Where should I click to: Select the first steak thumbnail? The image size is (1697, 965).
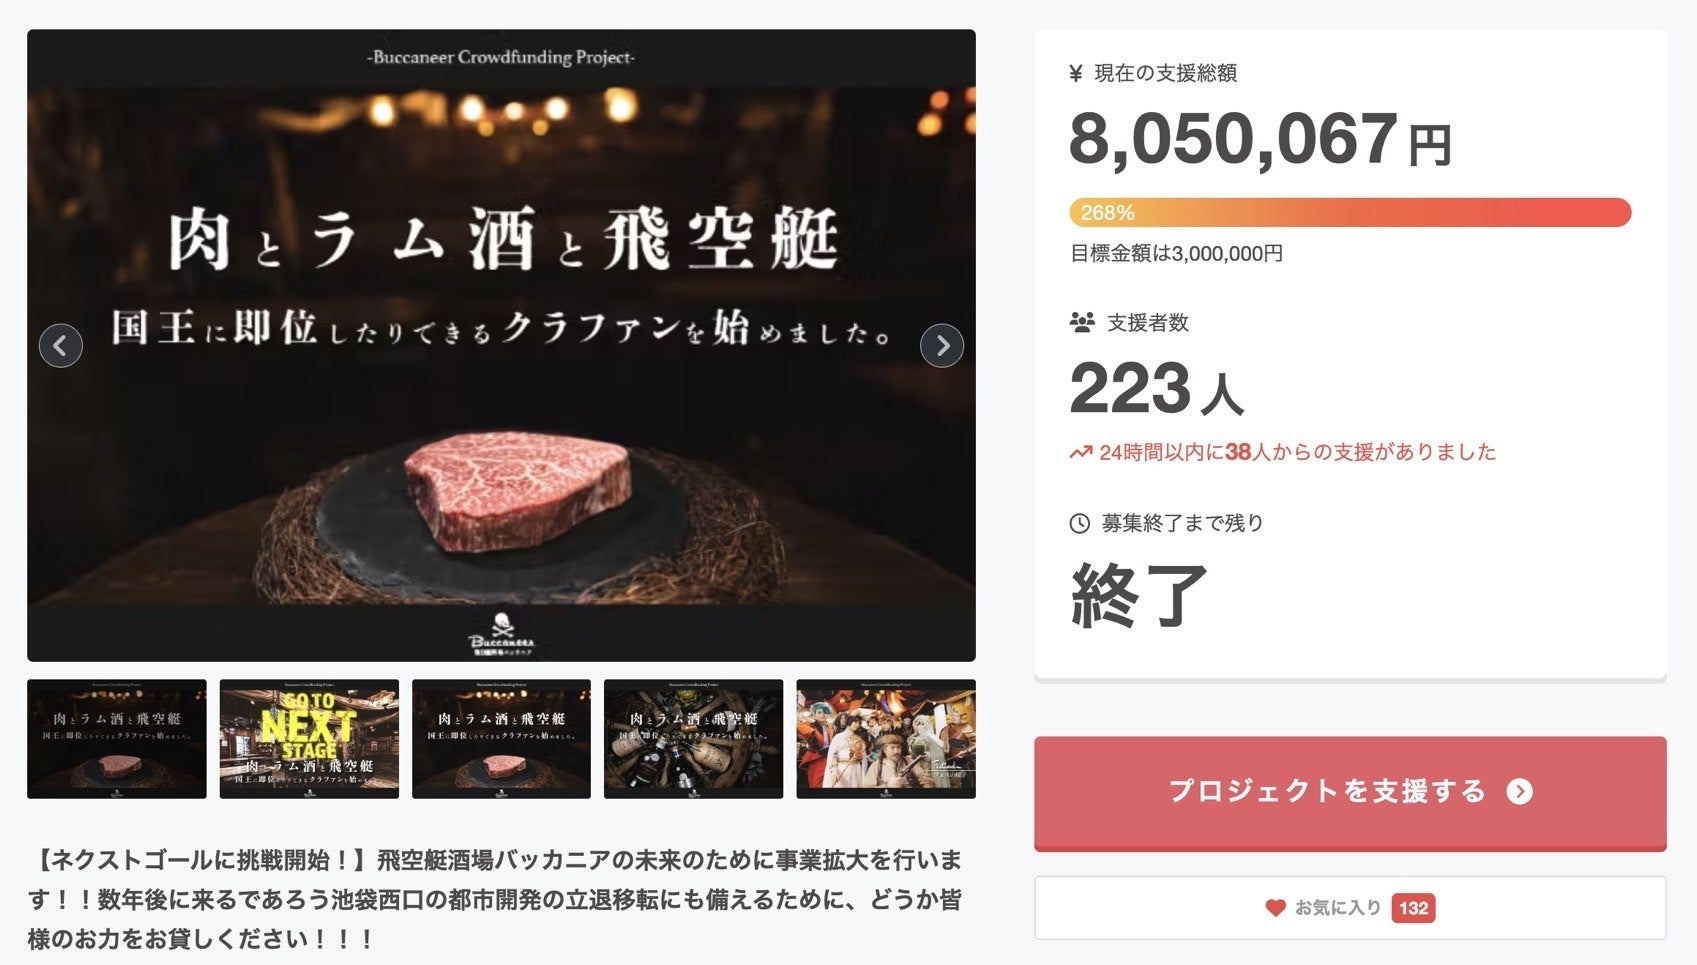(x=117, y=739)
